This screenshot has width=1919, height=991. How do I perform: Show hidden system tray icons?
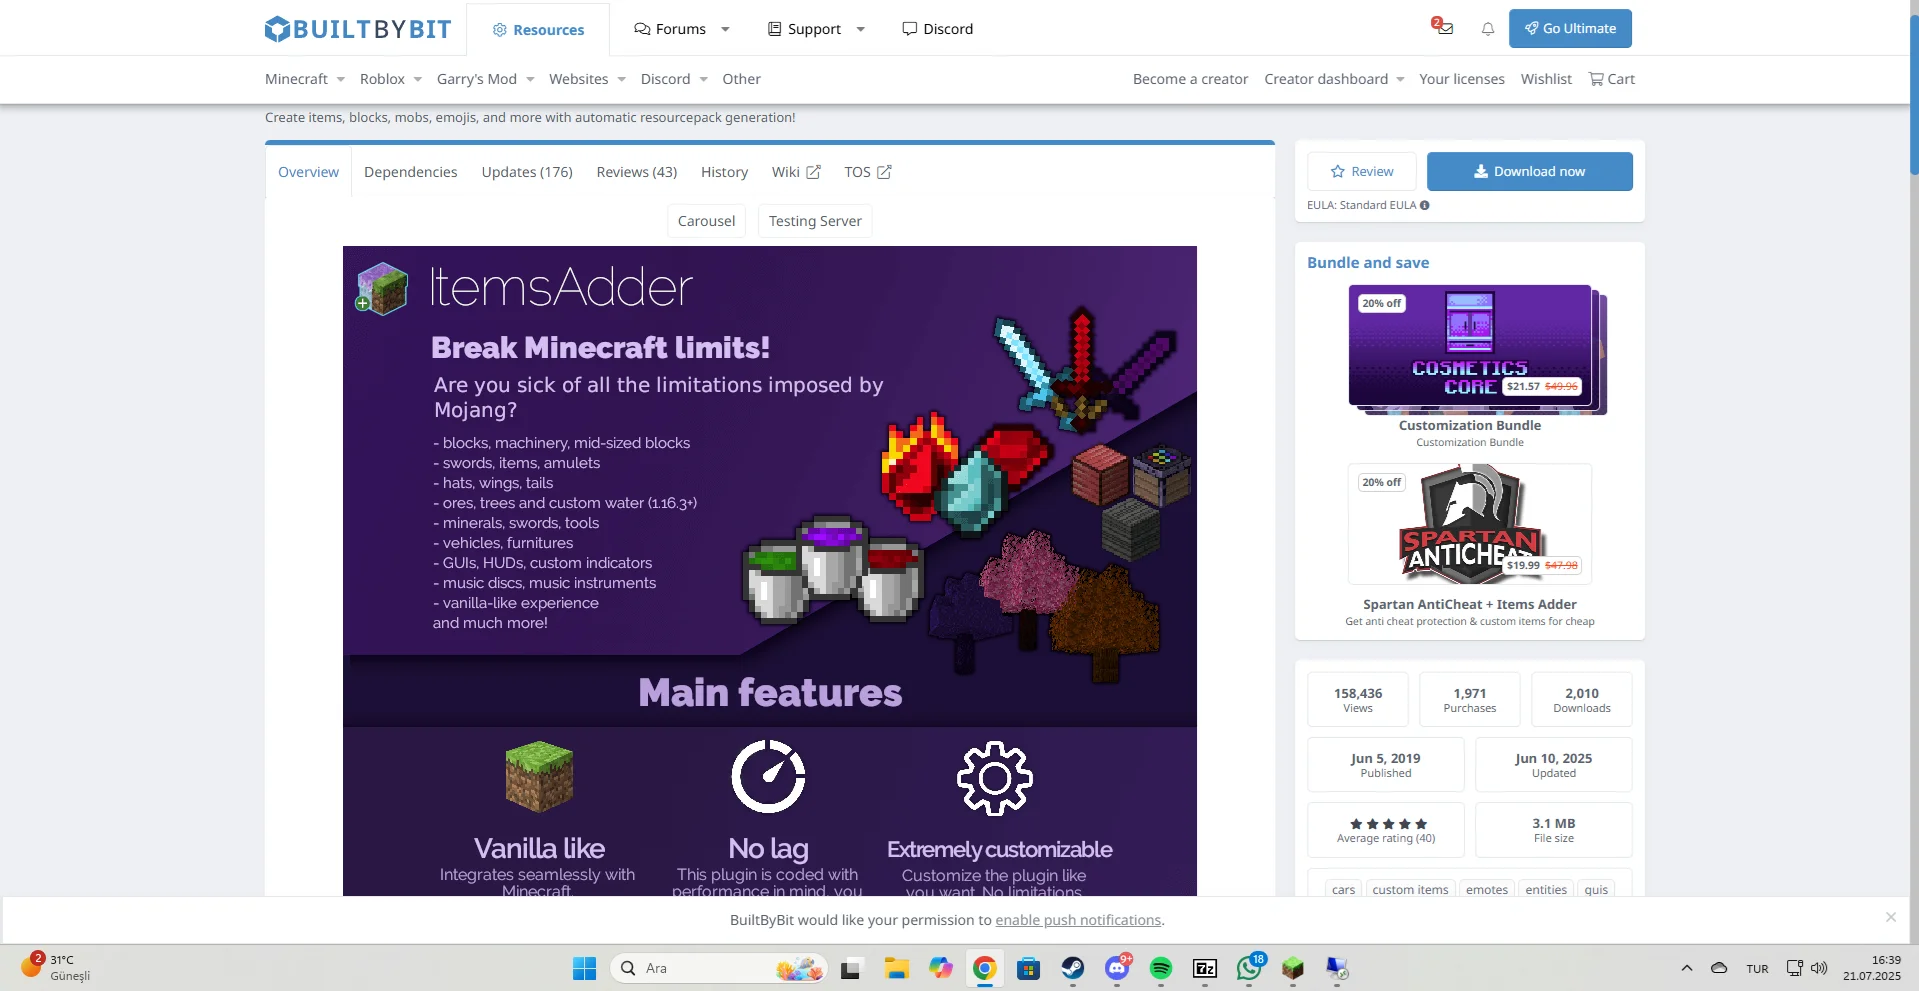coord(1687,968)
